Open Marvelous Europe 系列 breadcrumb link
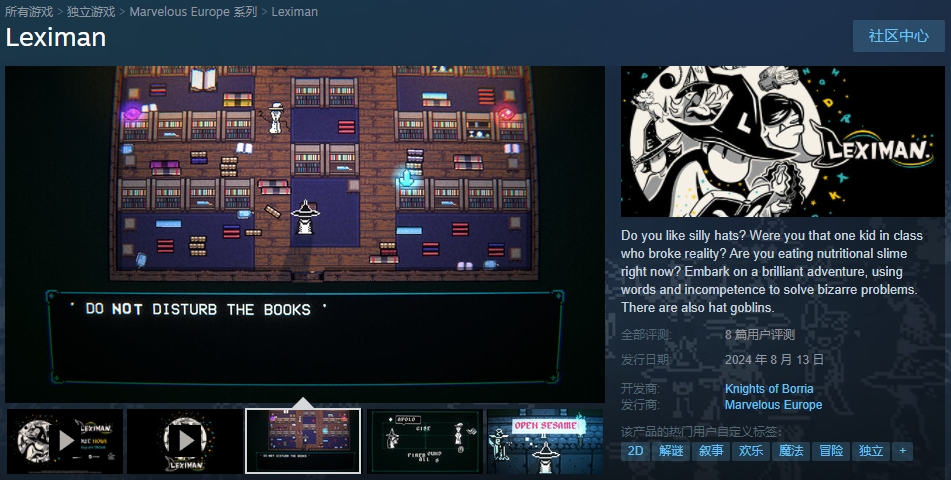 193,12
